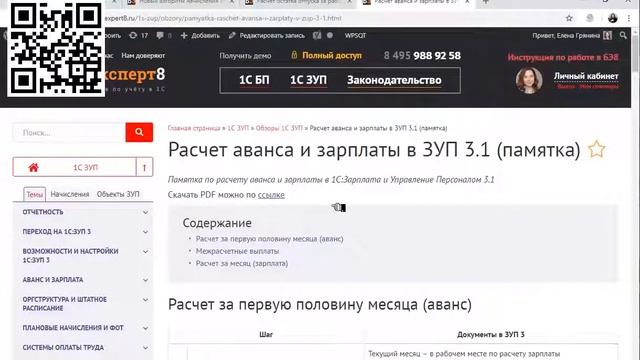640x360 pixels.
Task: Open the browser profile avatar icon
Action: 612,18
